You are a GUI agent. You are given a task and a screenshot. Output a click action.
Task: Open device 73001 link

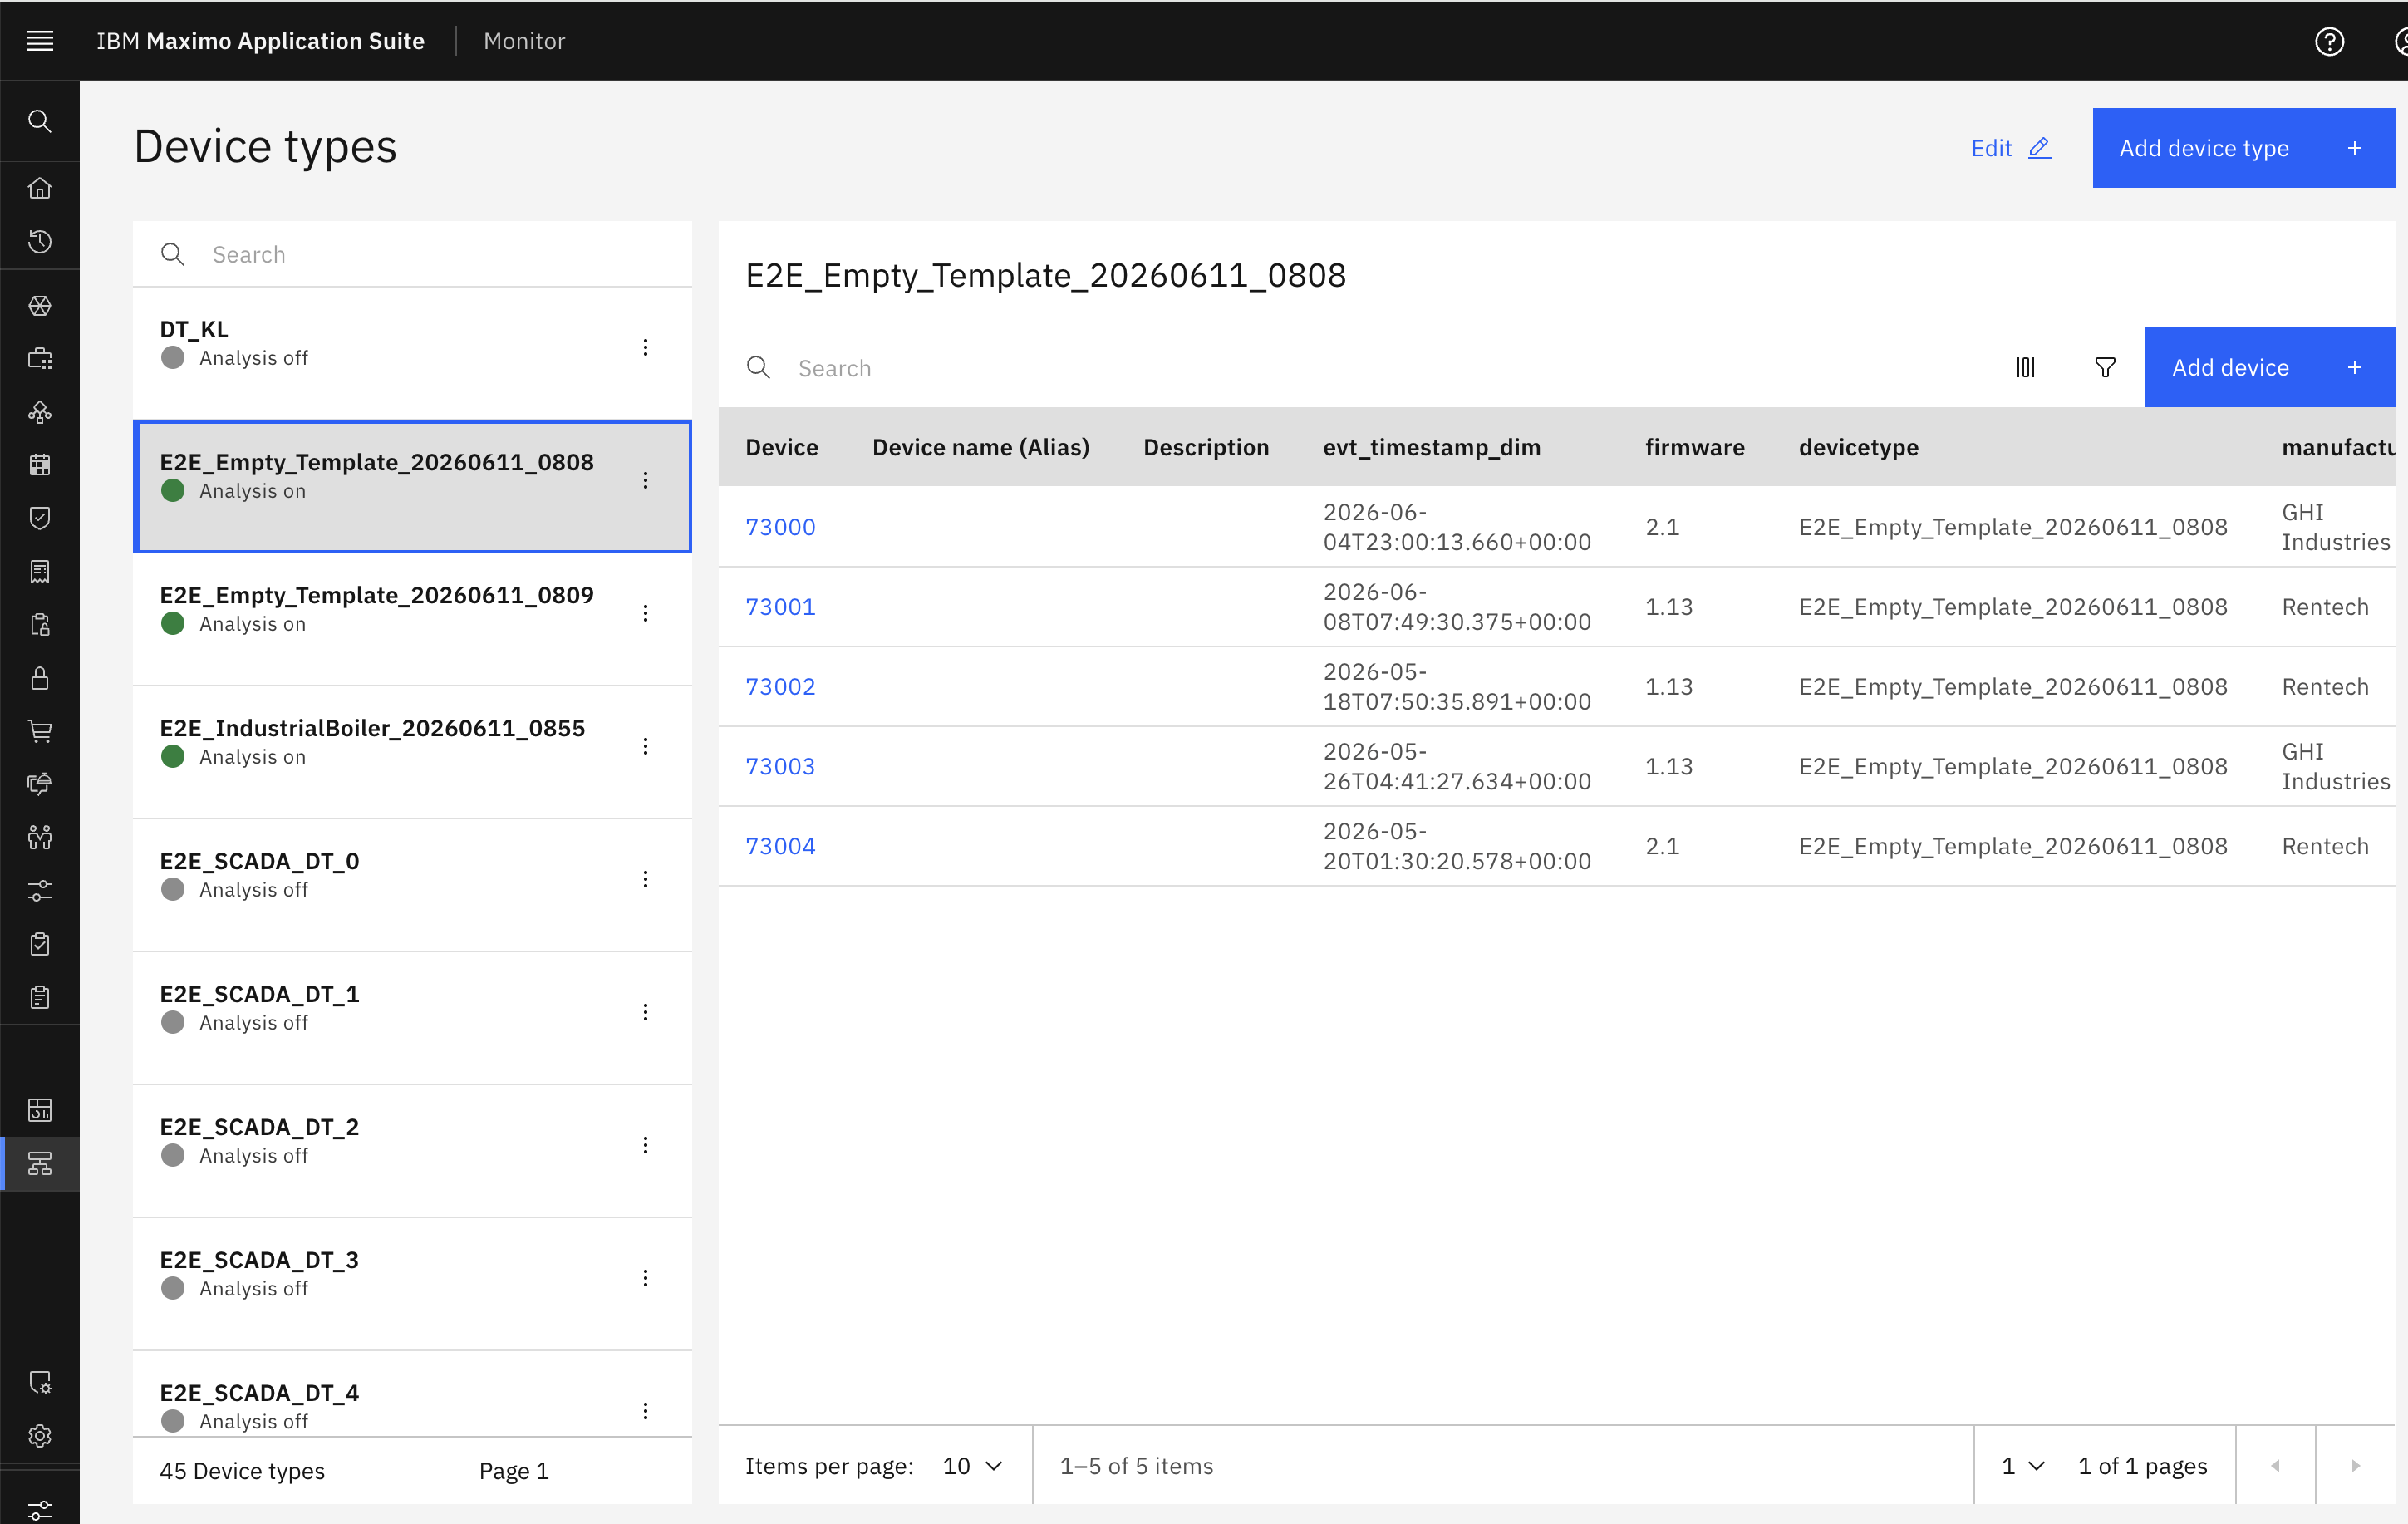(780, 607)
